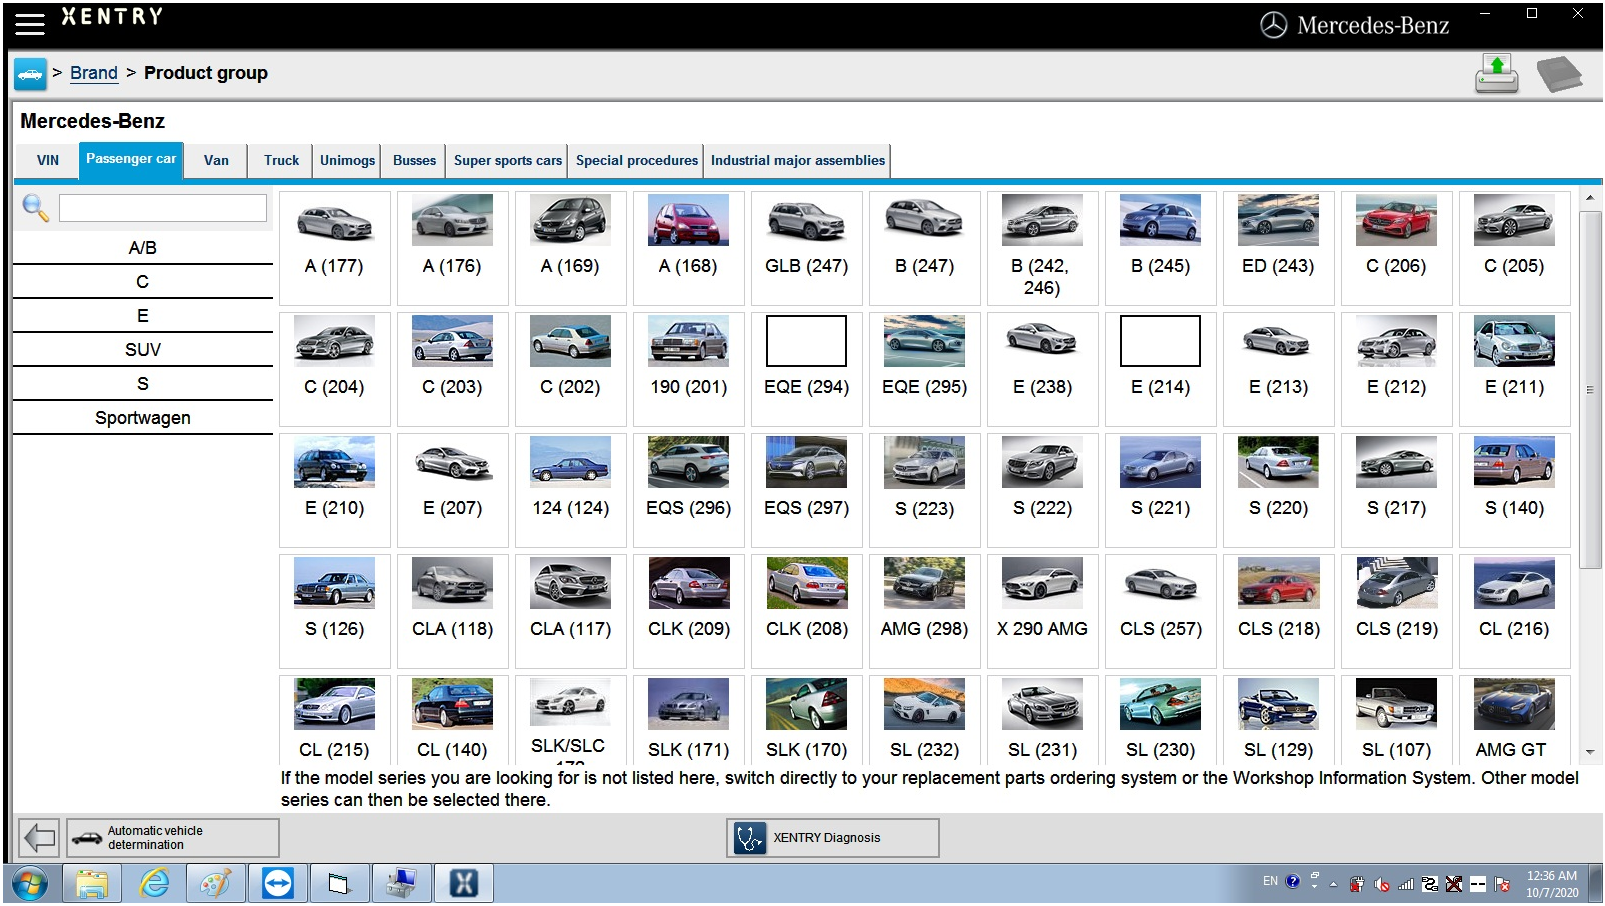Switch to the Passenger car tab
Image resolution: width=1605 pixels, height=906 pixels.
[131, 159]
